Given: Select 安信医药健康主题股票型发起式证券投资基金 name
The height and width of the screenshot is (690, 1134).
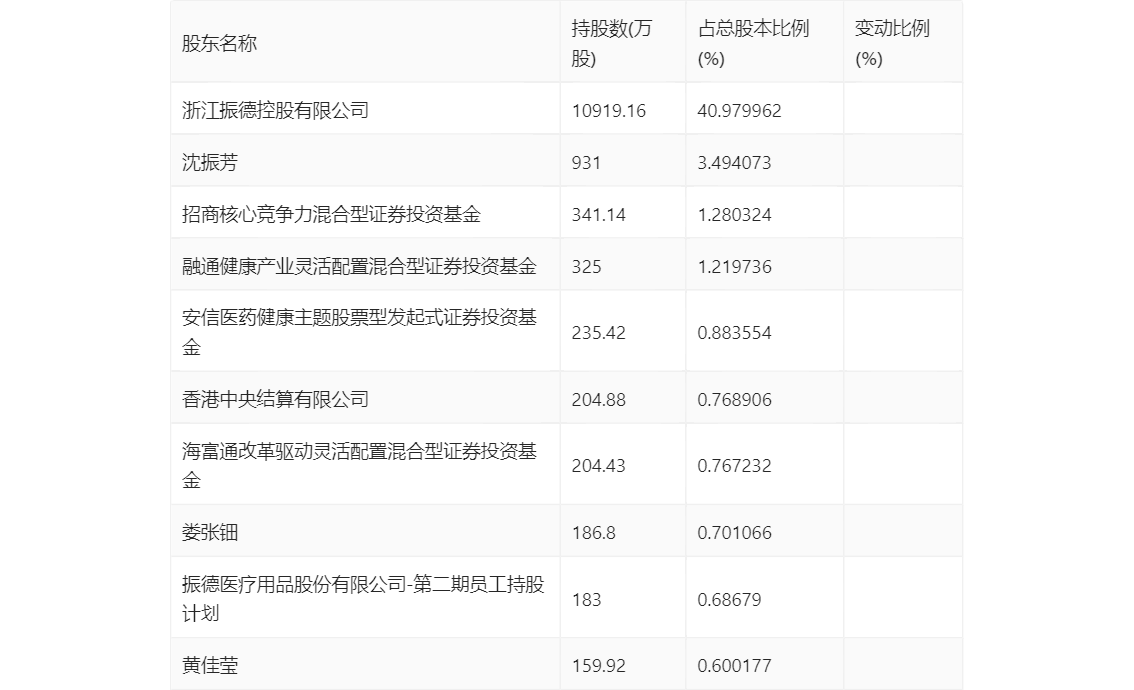Looking at the screenshot, I should (x=359, y=332).
